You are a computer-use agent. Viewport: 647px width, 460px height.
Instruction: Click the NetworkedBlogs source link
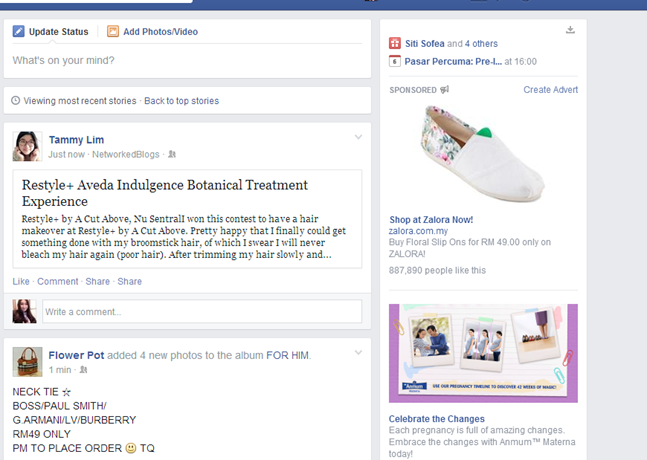pos(125,154)
